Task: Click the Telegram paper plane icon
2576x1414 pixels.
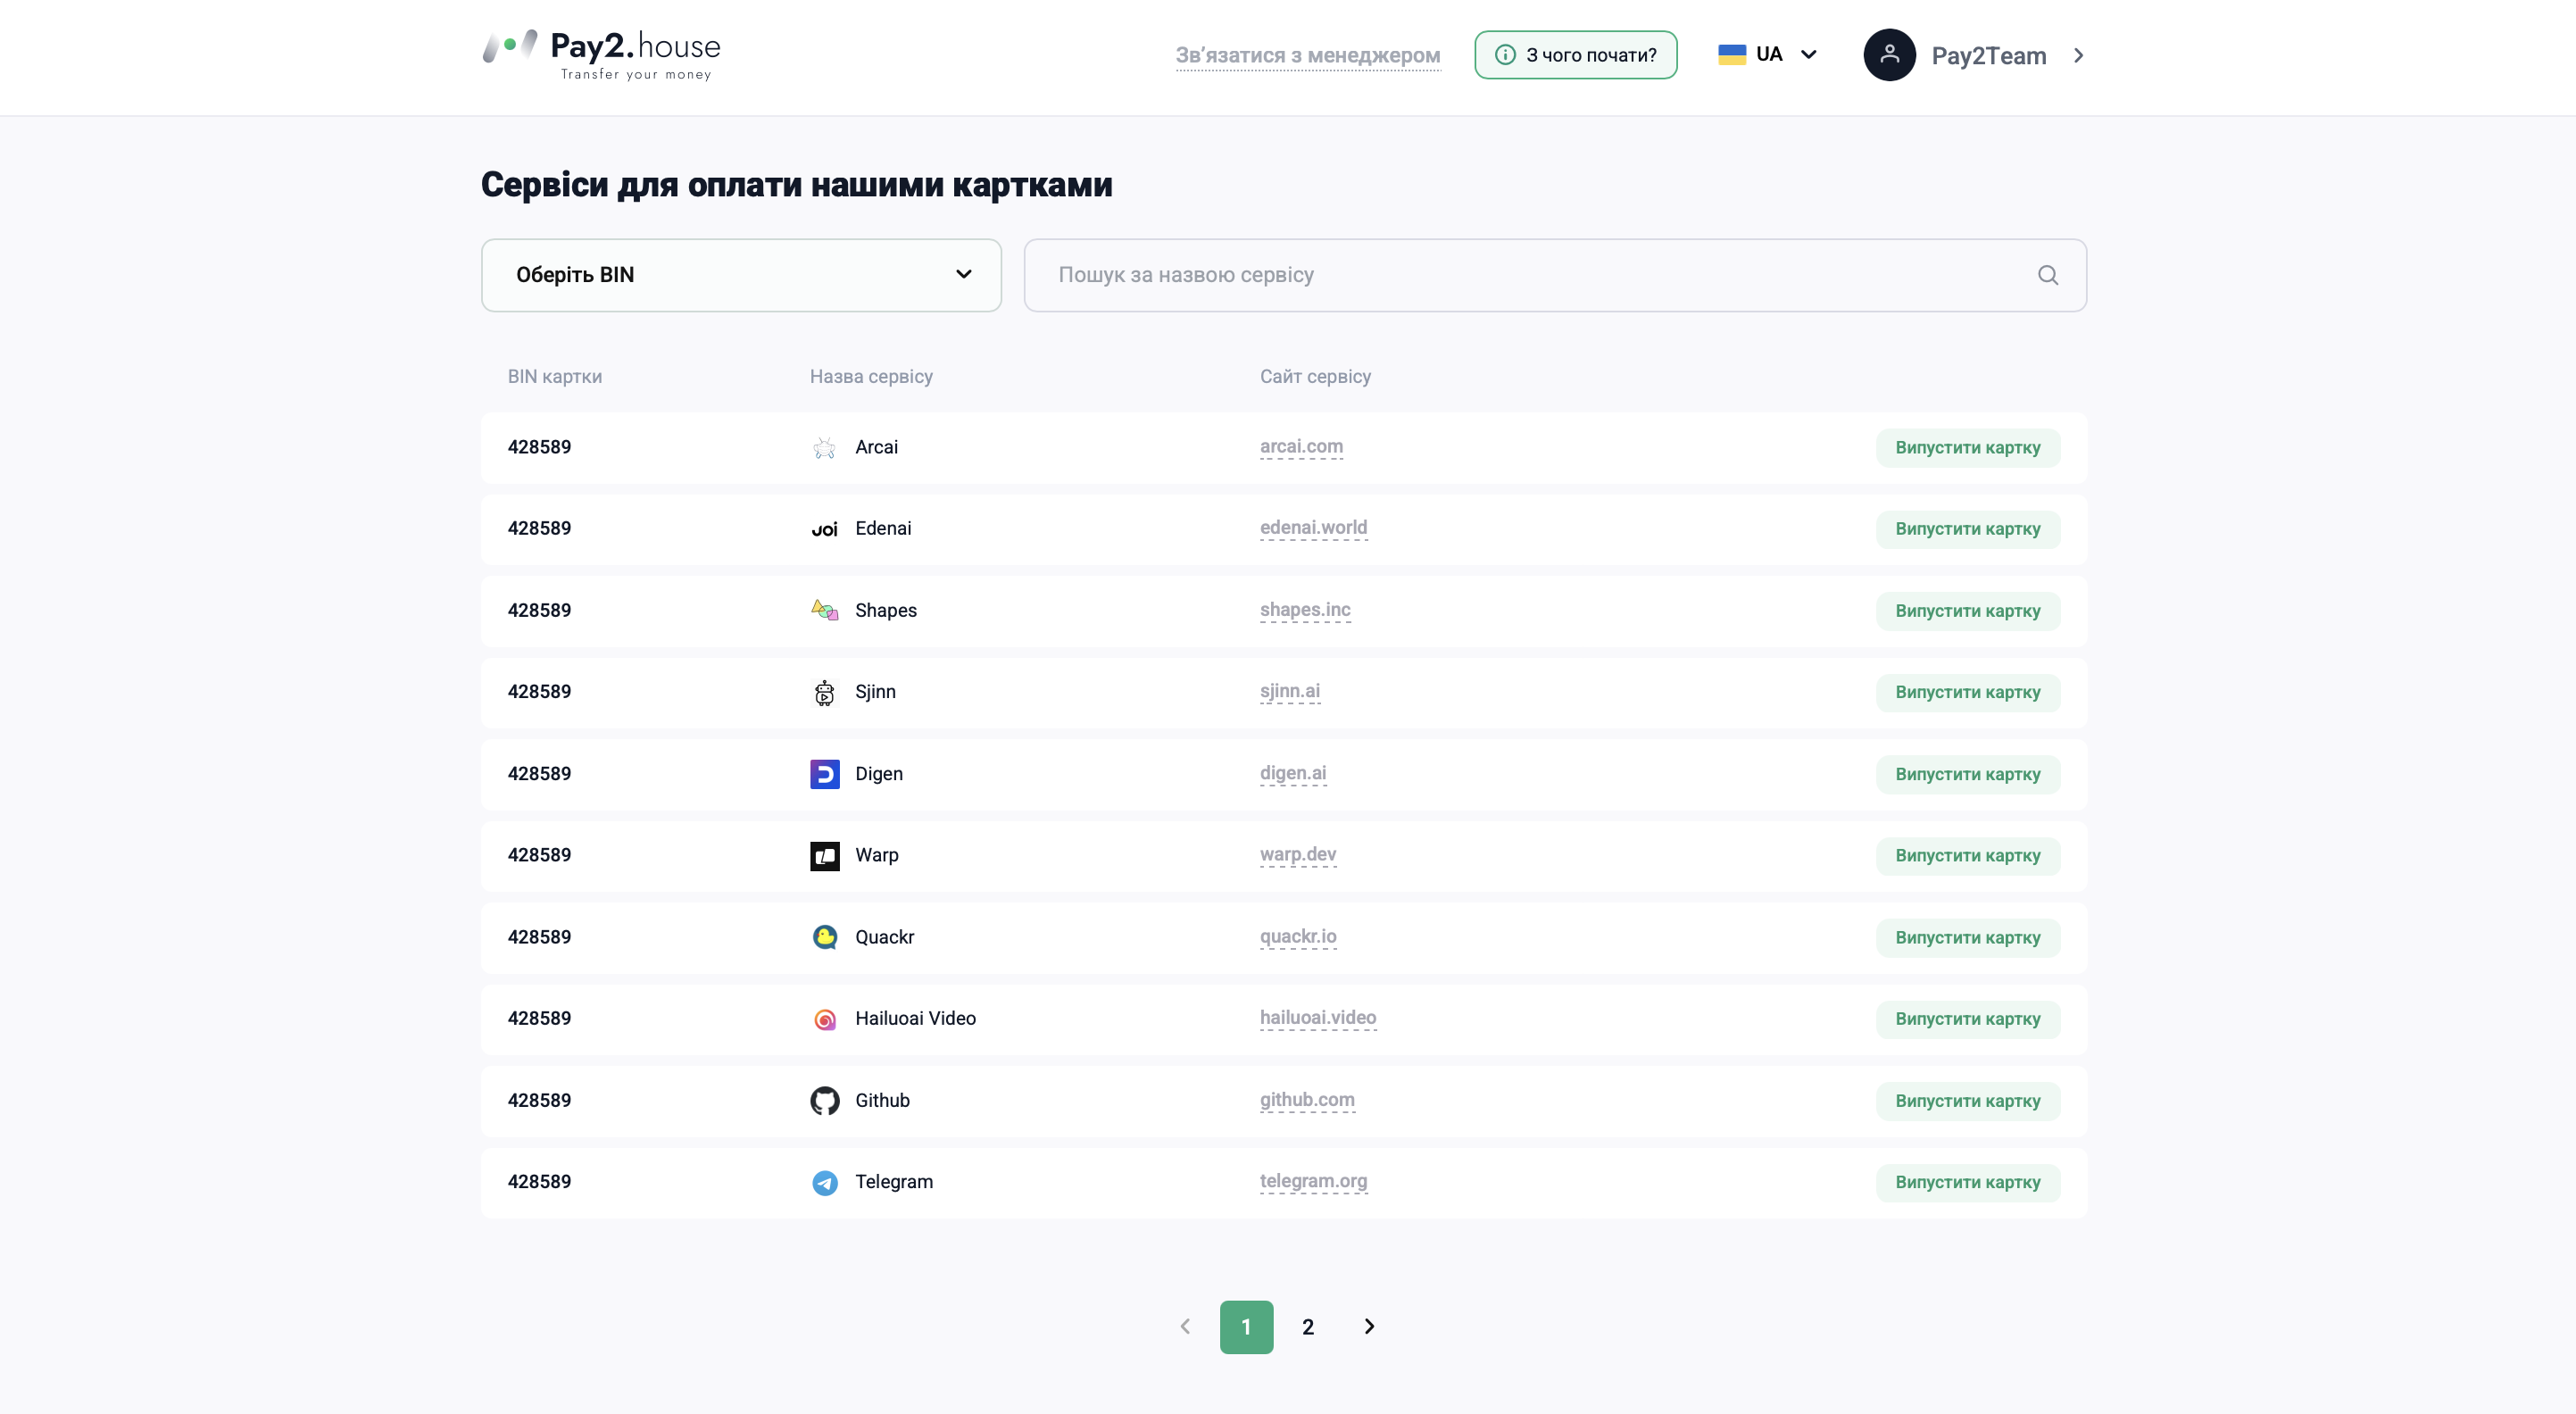Action: tap(824, 1182)
